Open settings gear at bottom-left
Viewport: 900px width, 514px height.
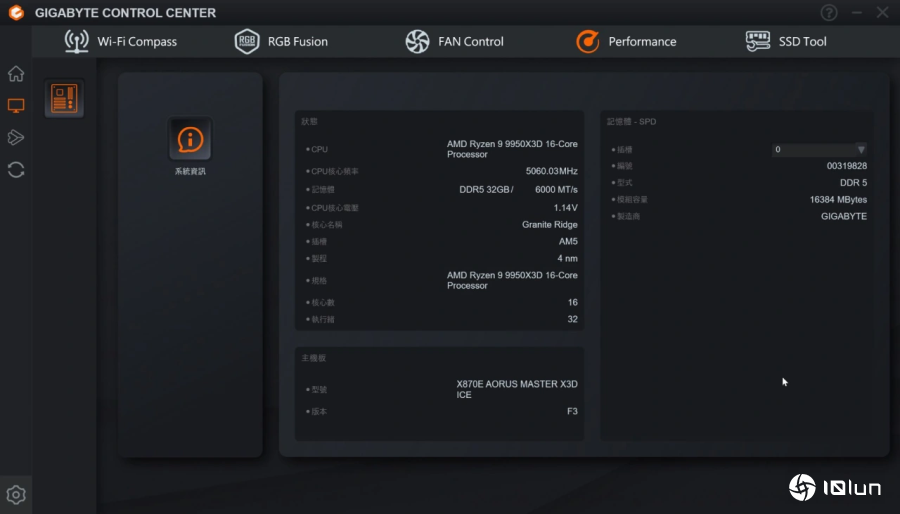tap(16, 494)
